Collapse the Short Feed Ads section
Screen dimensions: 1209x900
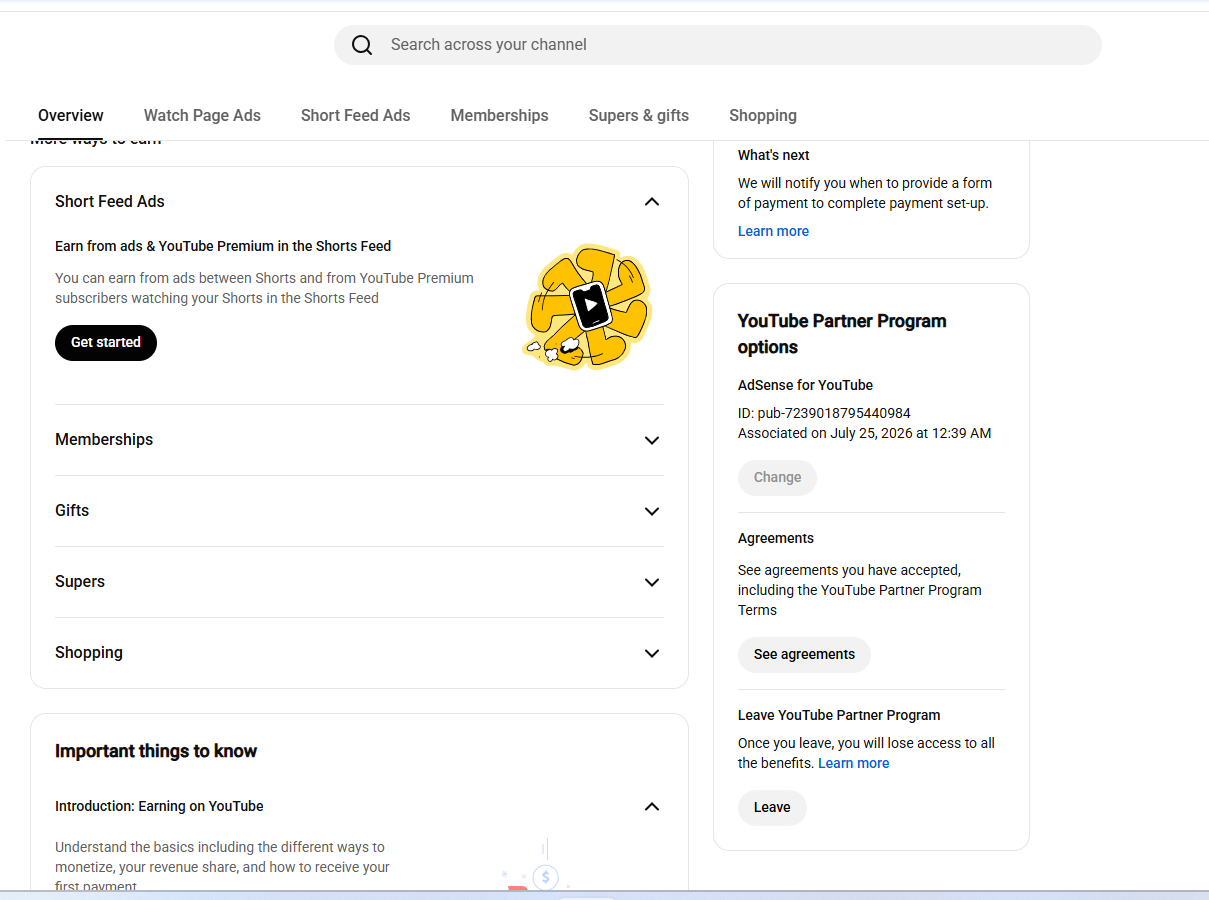(x=652, y=202)
